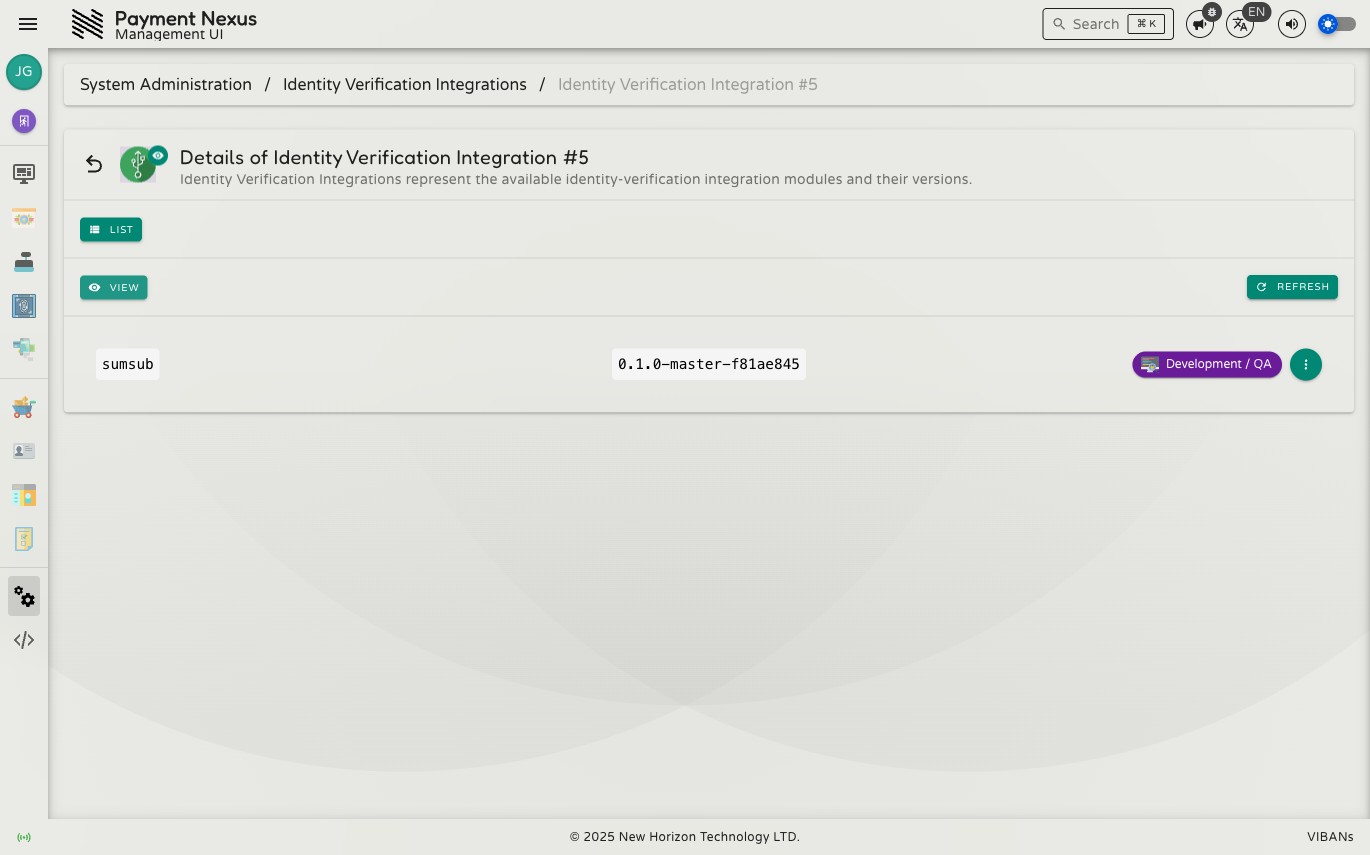Go back using the return arrow
Viewport: 1370px width, 855px height.
tap(94, 164)
